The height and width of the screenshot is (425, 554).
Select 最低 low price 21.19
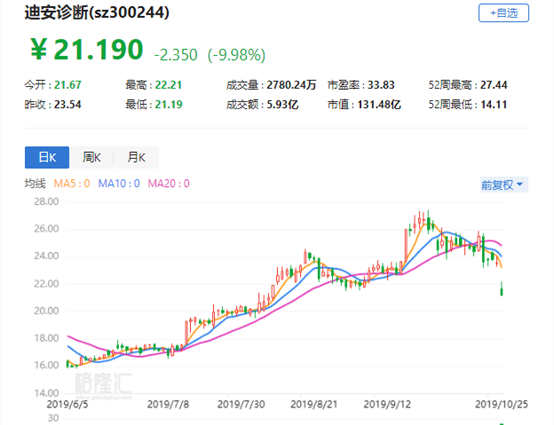click(x=169, y=105)
